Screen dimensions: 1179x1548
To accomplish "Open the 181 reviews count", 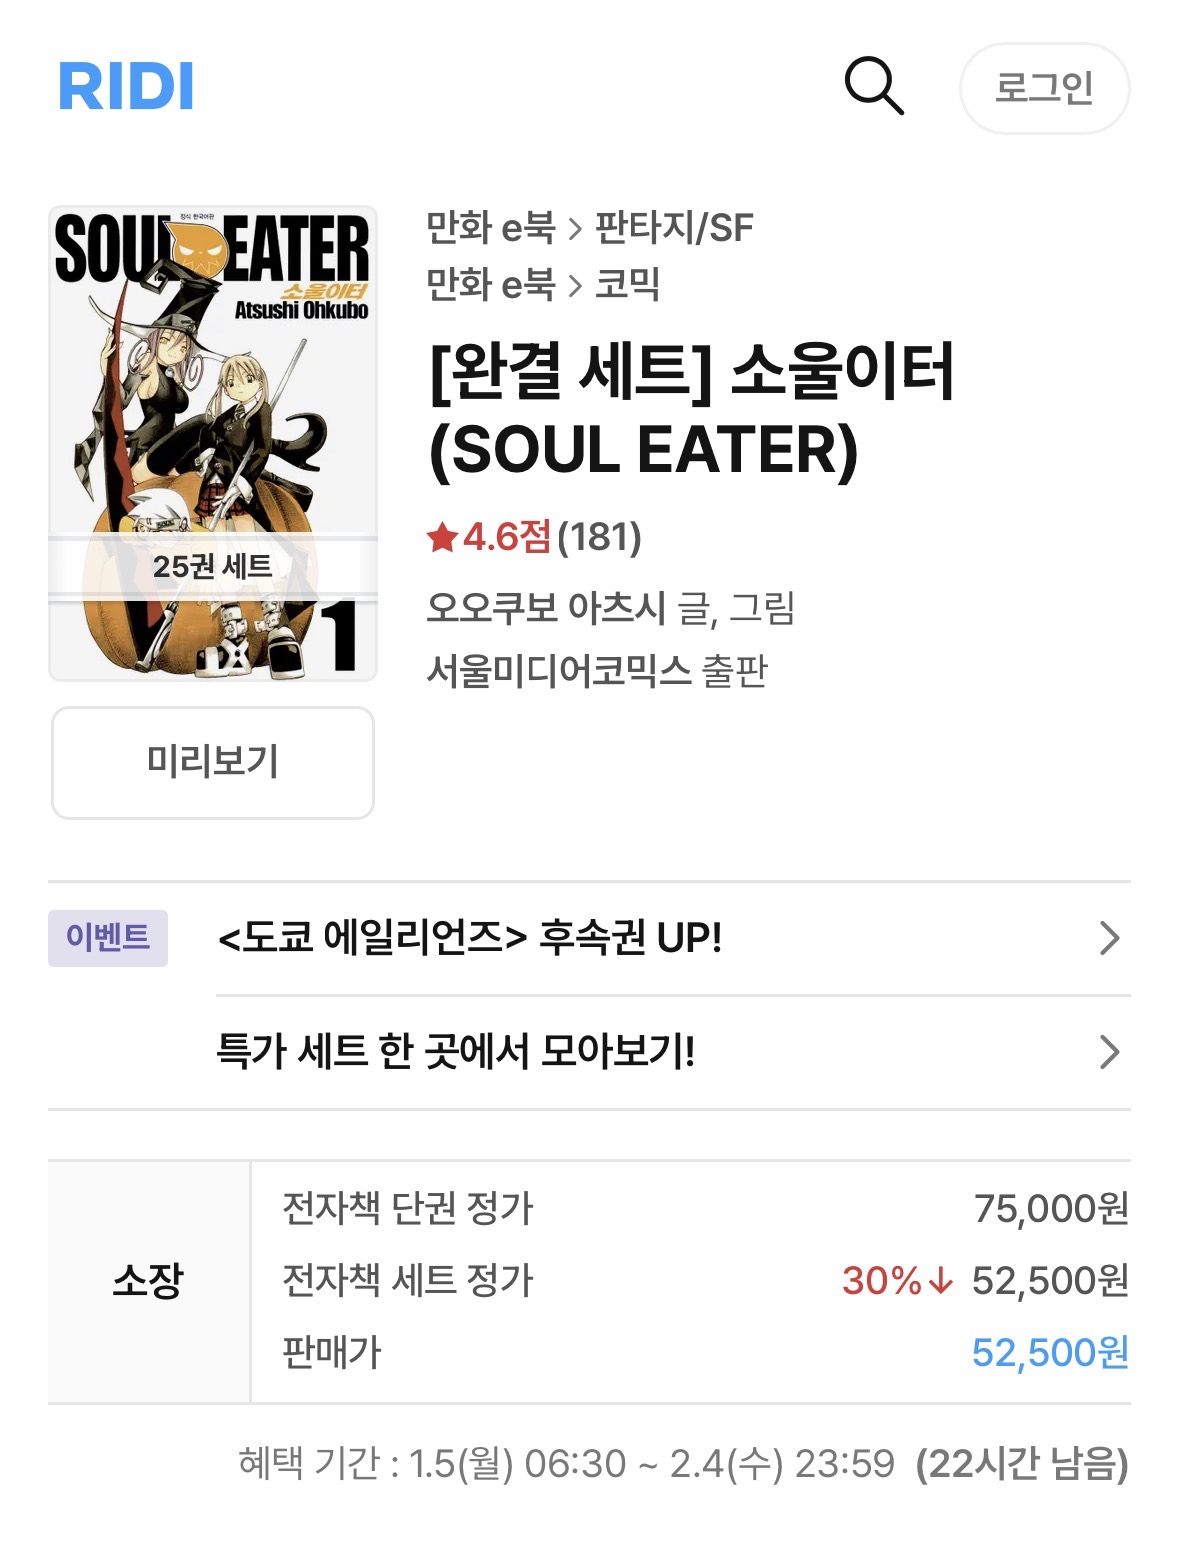I will pyautogui.click(x=599, y=538).
